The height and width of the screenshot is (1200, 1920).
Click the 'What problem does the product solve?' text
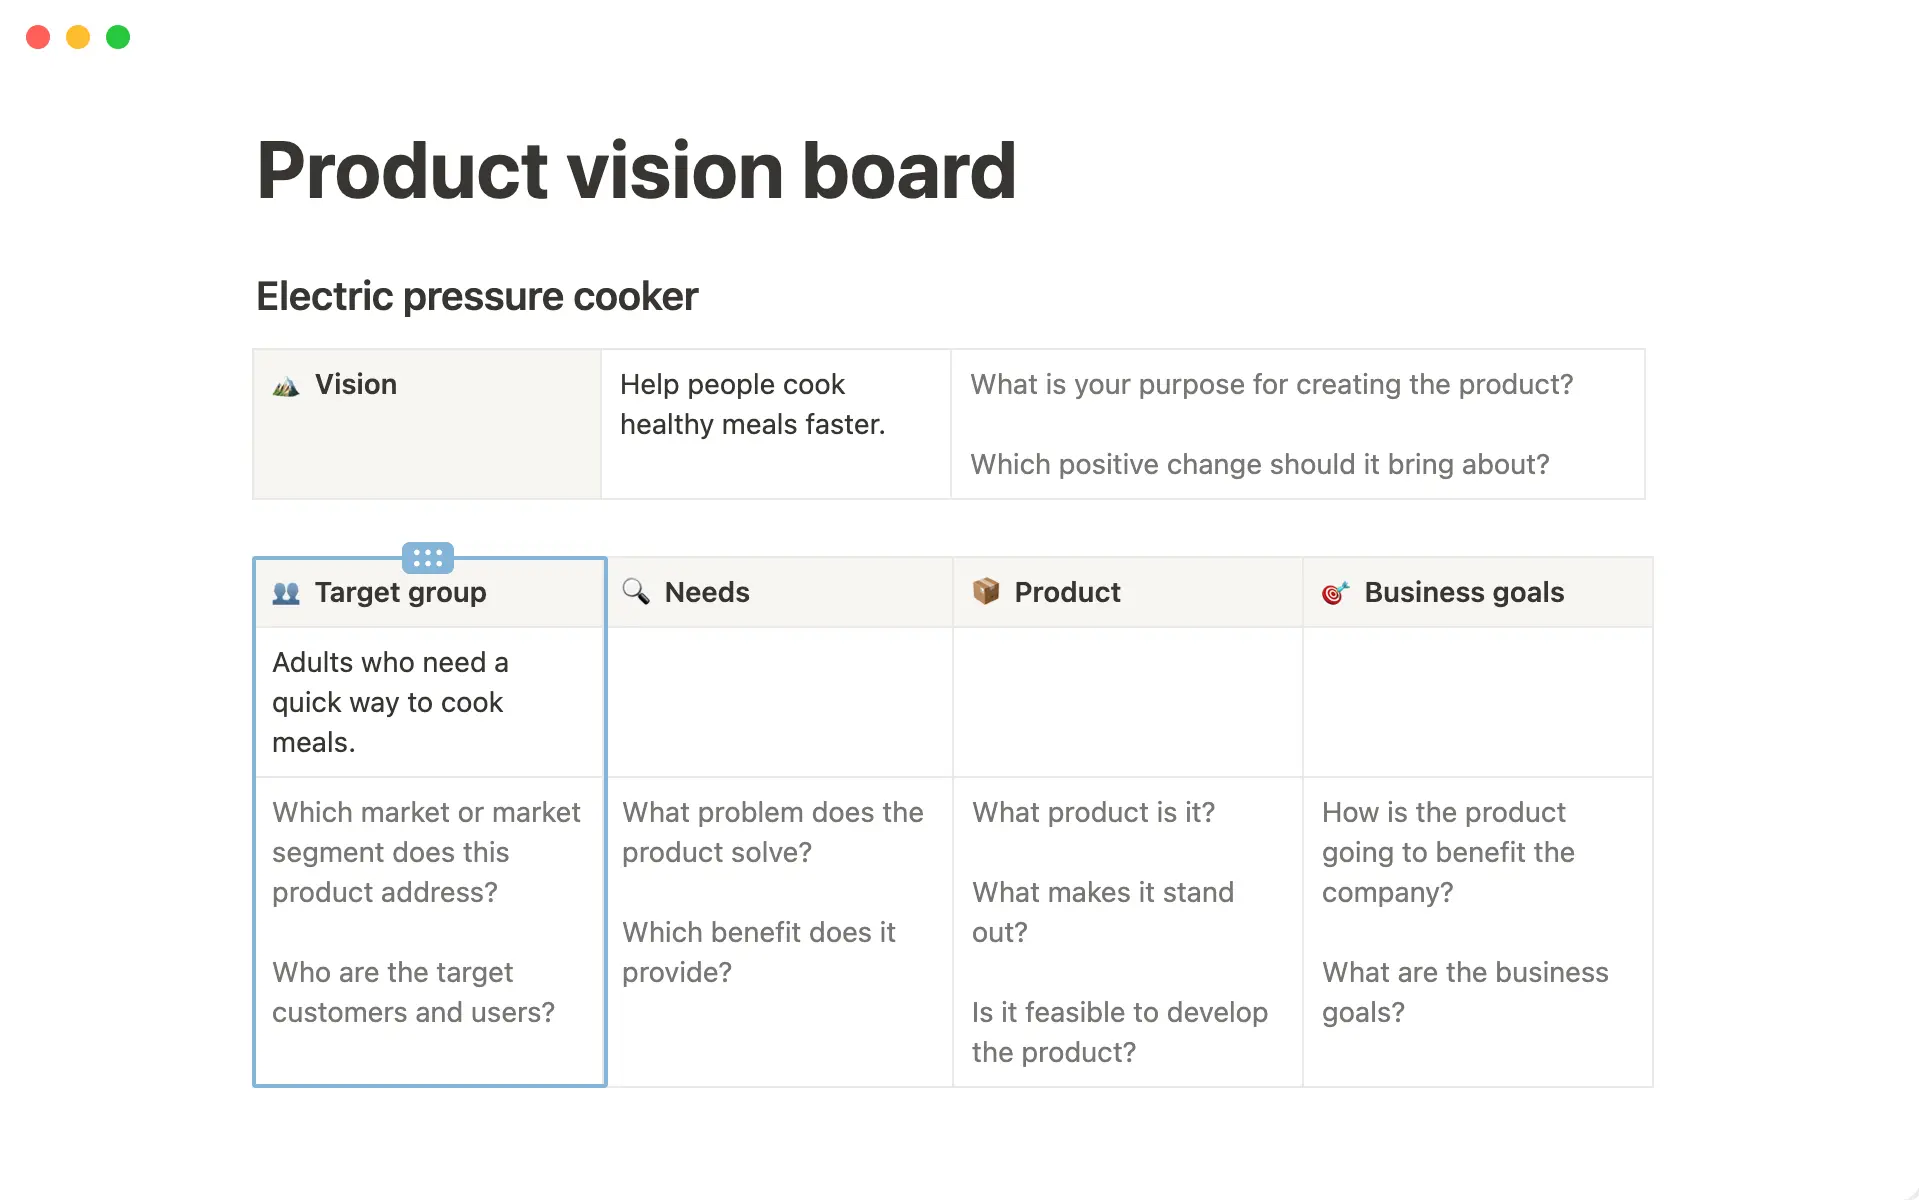(x=773, y=832)
